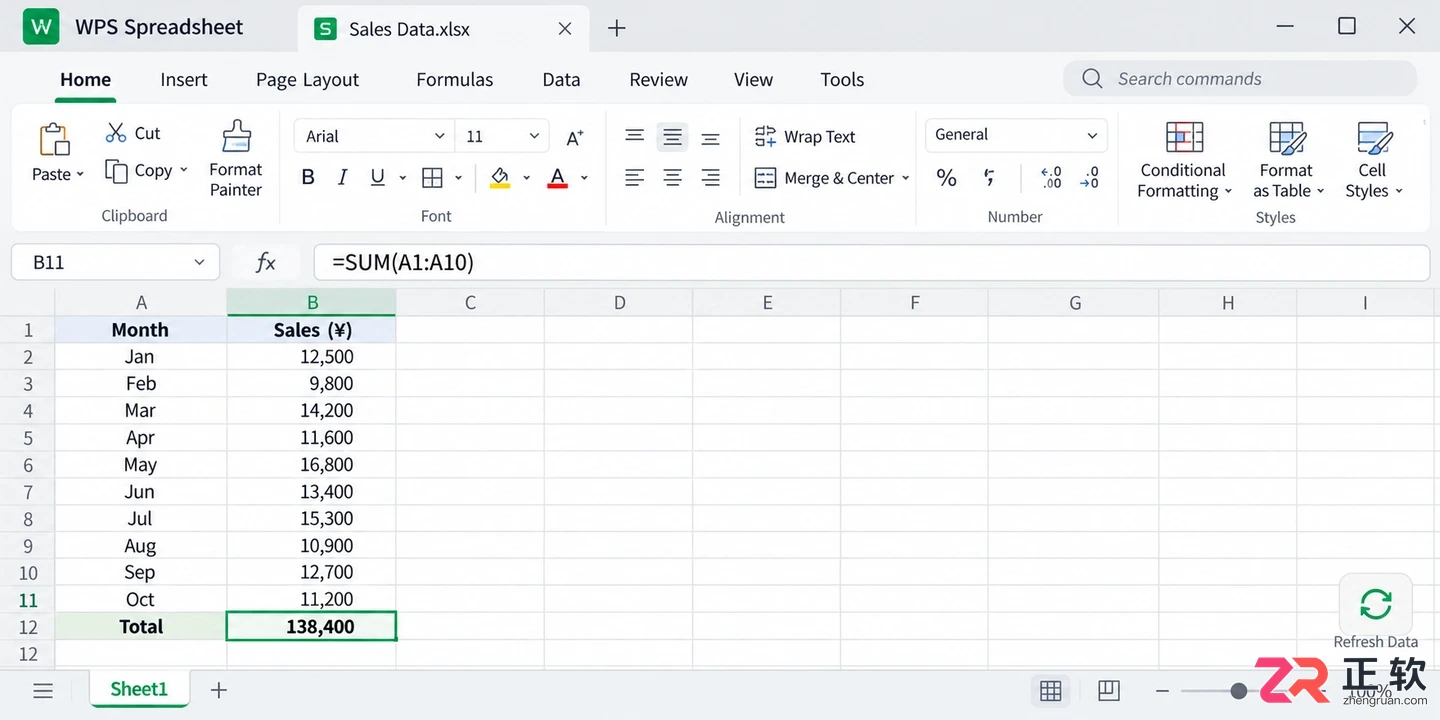Close the Sales Data.xlsx tab
This screenshot has height=720, width=1440.
pos(565,29)
